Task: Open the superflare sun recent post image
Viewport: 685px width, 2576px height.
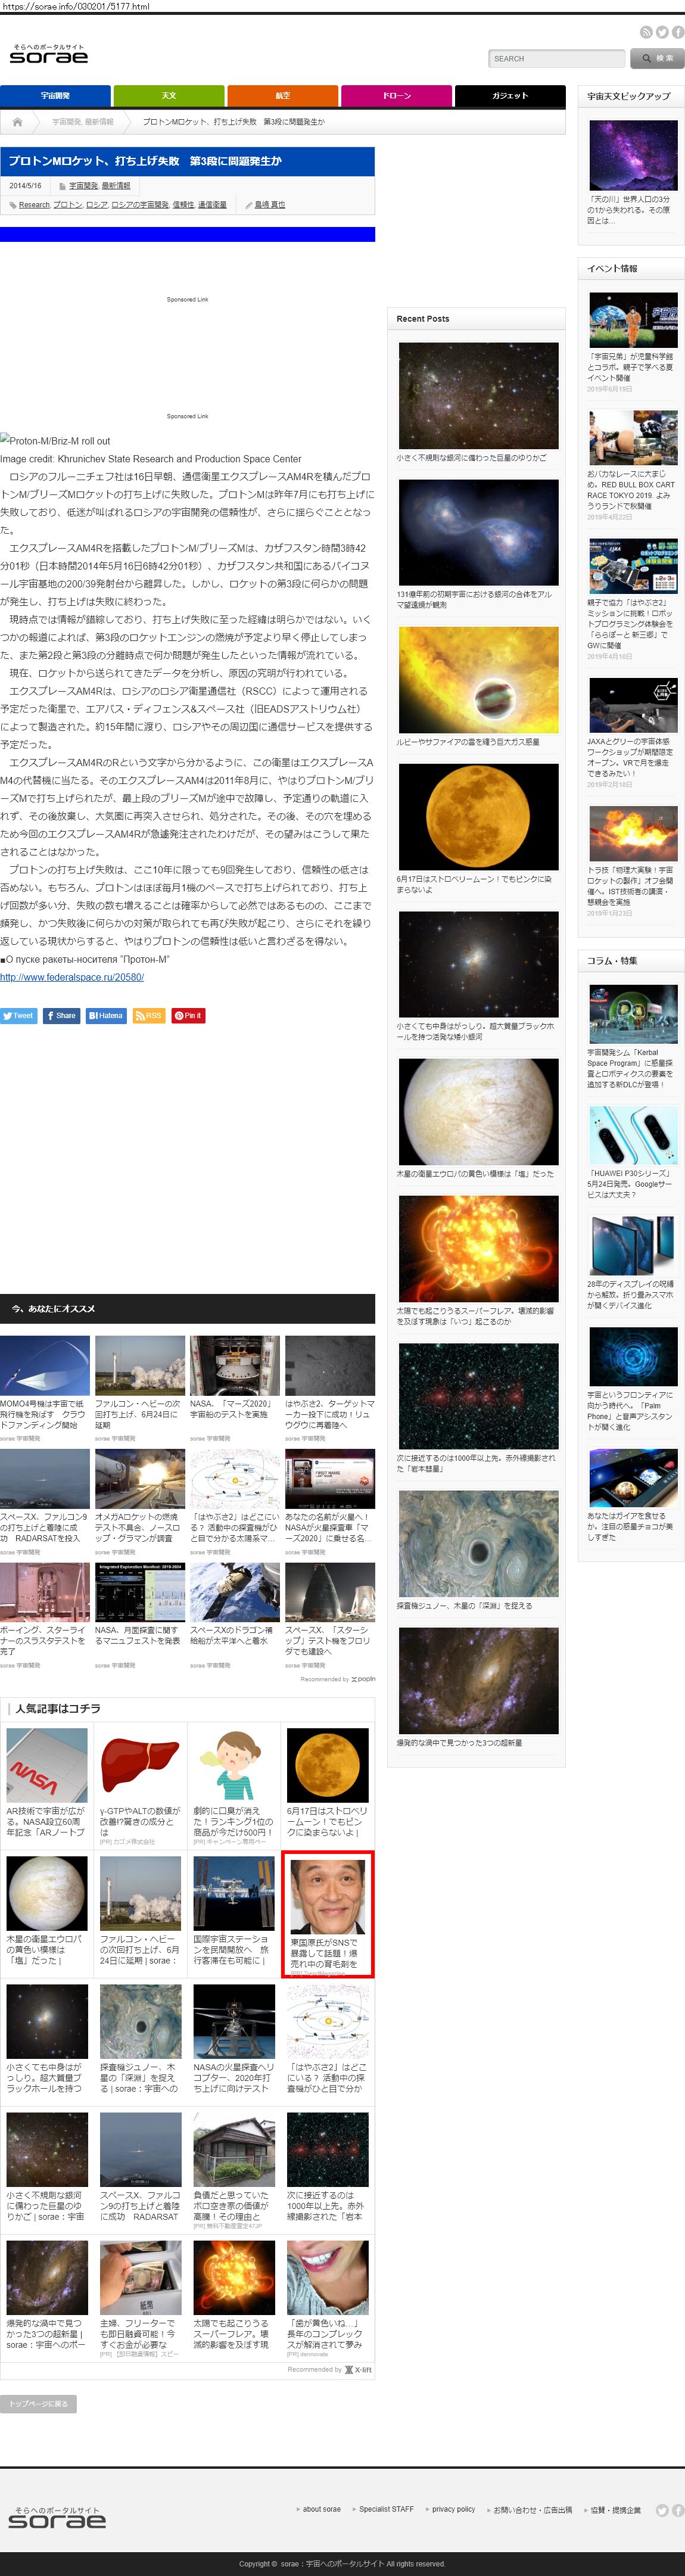Action: pyautogui.click(x=478, y=1248)
